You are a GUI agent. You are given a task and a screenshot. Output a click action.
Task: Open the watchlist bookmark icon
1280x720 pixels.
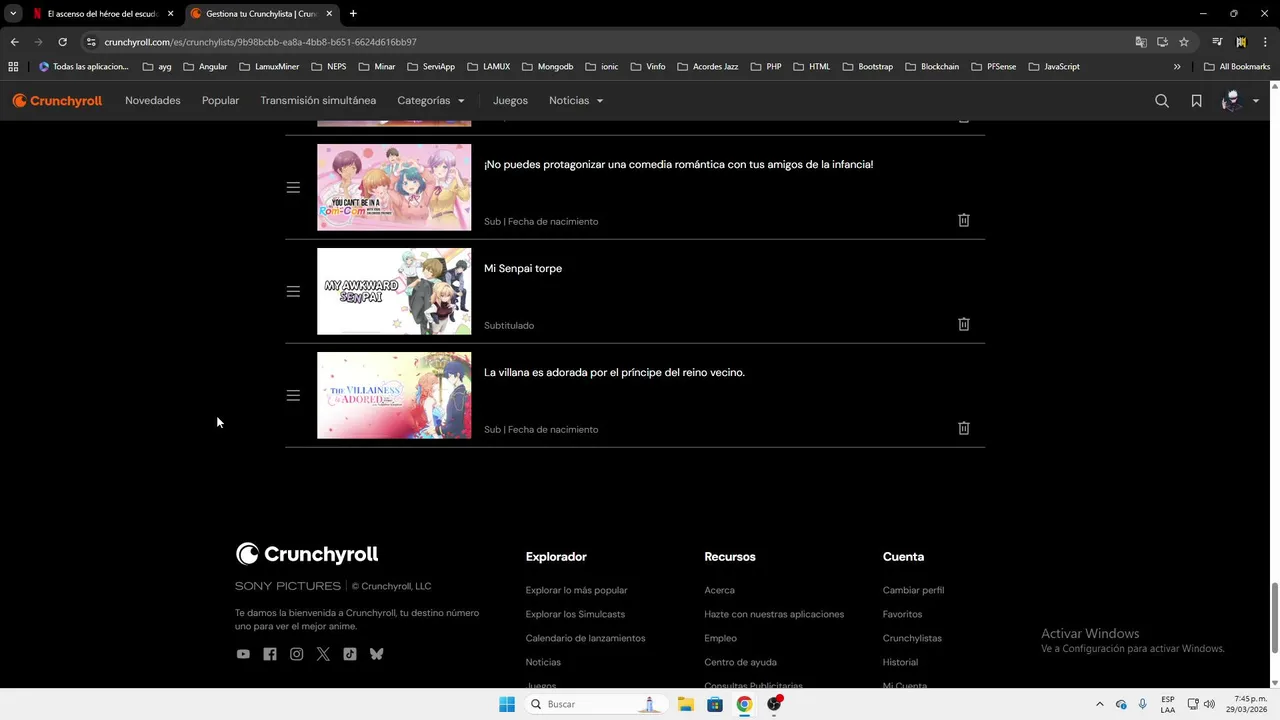(x=1196, y=101)
